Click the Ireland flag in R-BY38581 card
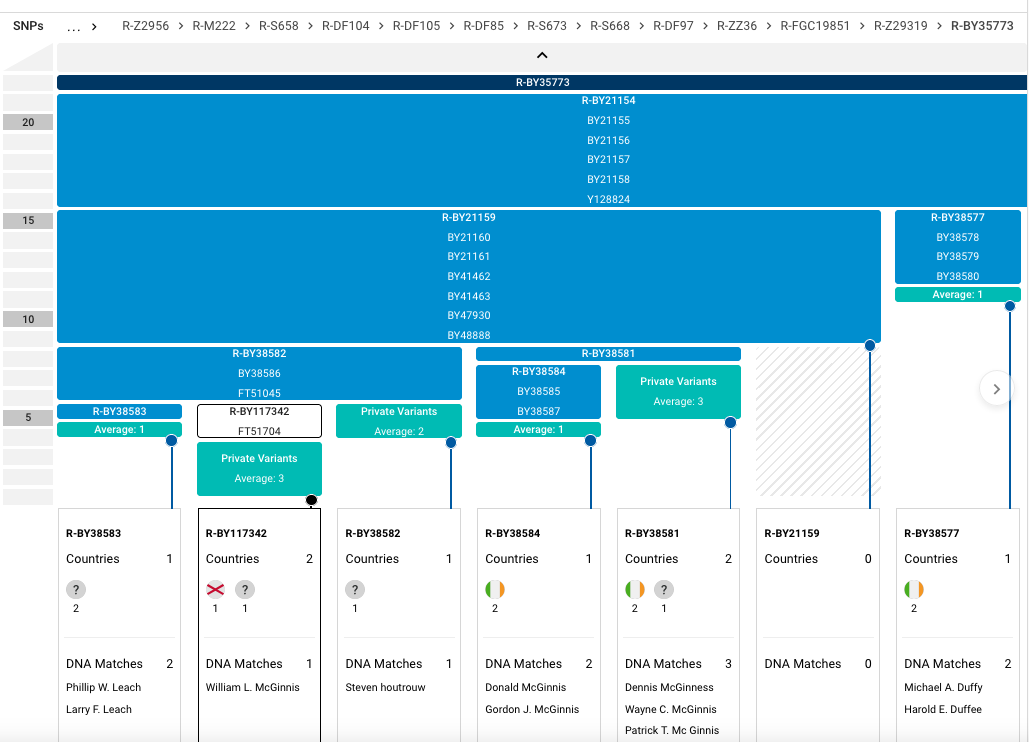Screen dimensions: 1029x742 [x=635, y=589]
